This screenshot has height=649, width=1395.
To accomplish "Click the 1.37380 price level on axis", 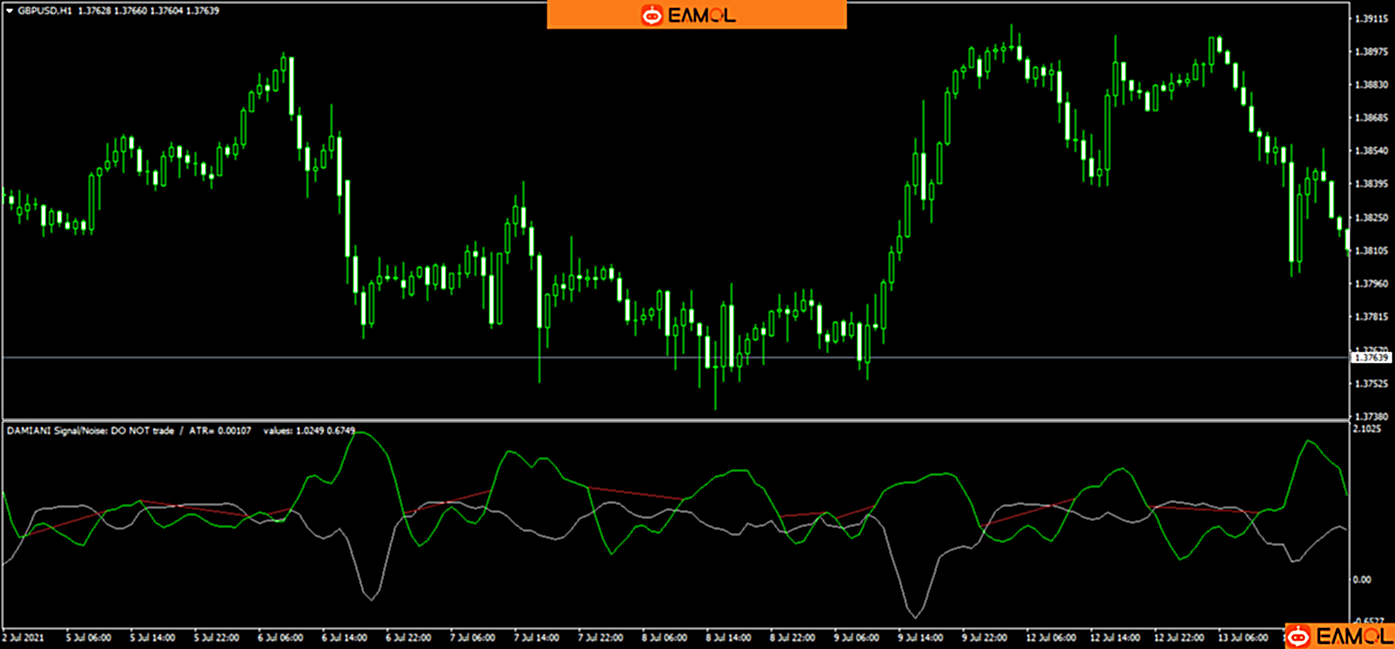I will (1369, 416).
